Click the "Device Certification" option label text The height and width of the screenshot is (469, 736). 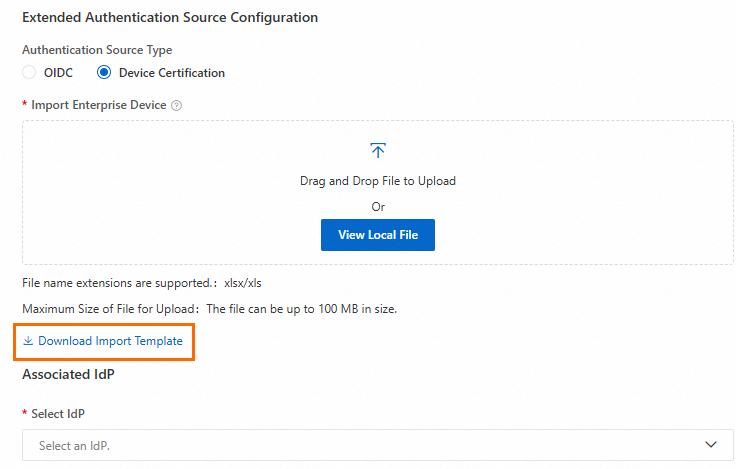coord(172,73)
